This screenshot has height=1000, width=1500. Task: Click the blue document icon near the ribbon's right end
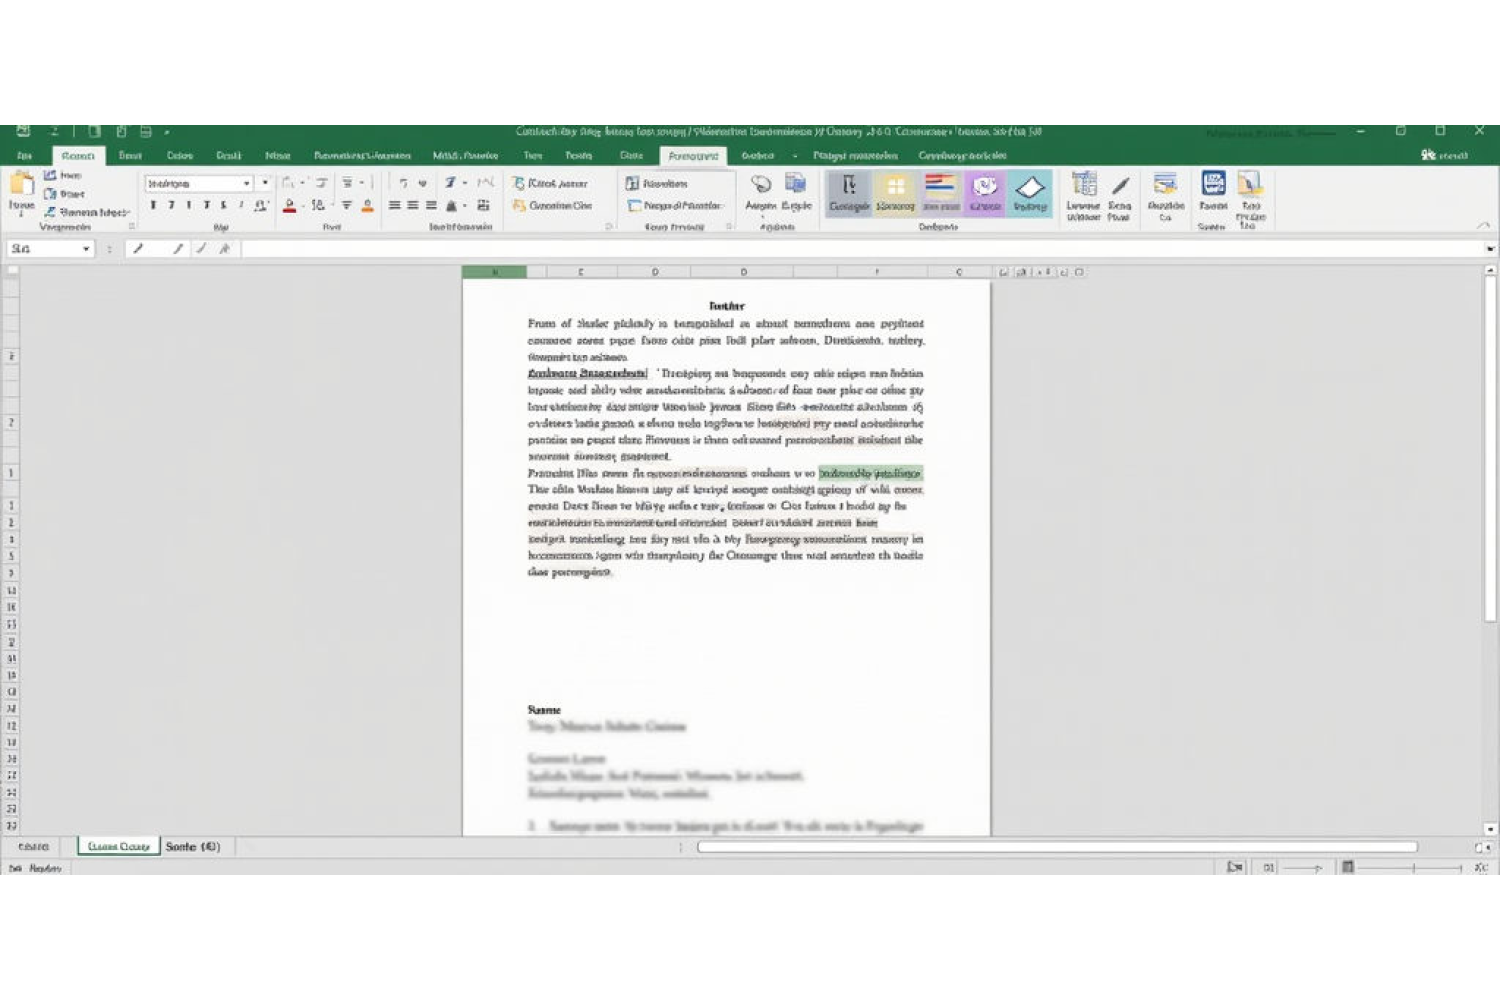click(x=1213, y=184)
